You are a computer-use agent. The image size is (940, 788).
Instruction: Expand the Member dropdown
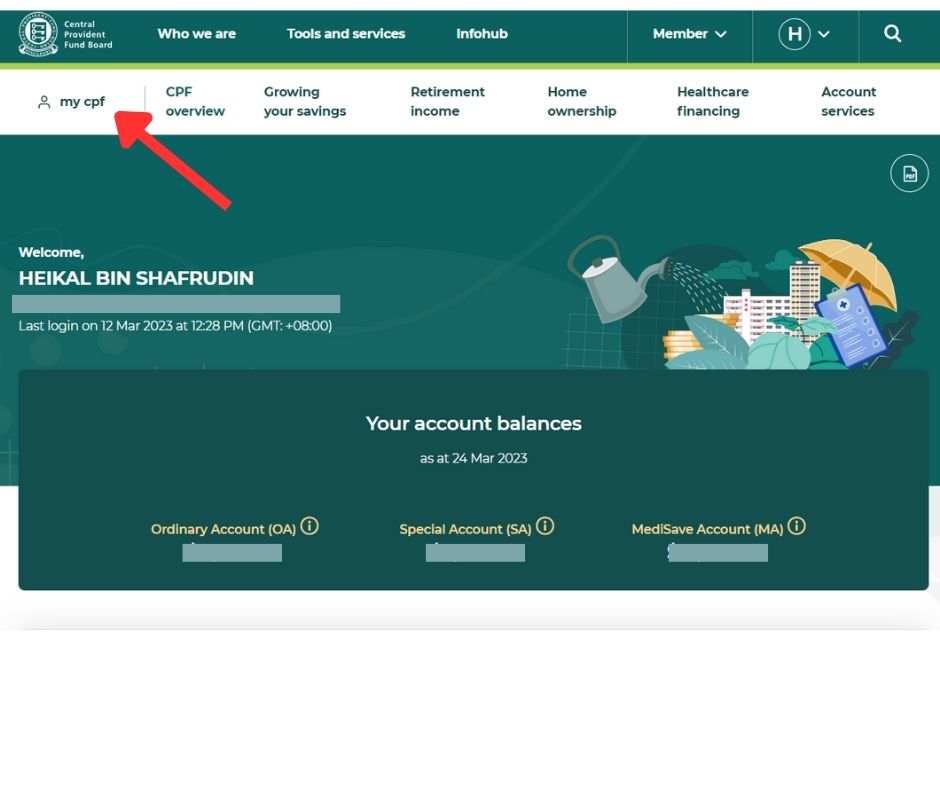point(689,34)
